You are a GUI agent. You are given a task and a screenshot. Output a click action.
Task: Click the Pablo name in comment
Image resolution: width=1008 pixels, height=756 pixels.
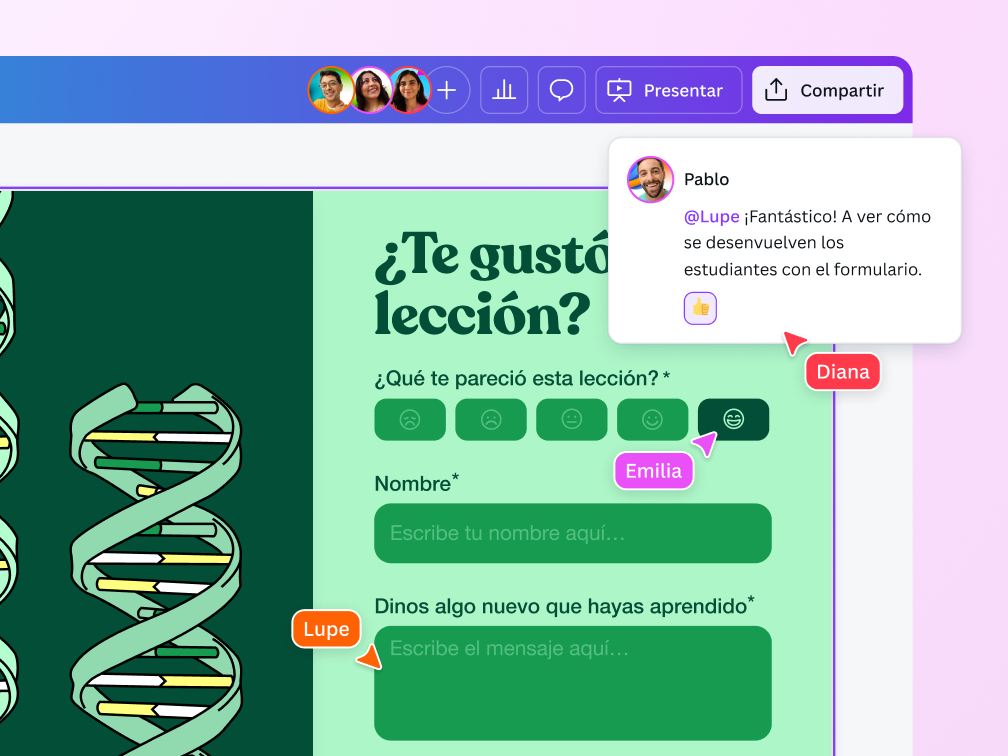706,179
